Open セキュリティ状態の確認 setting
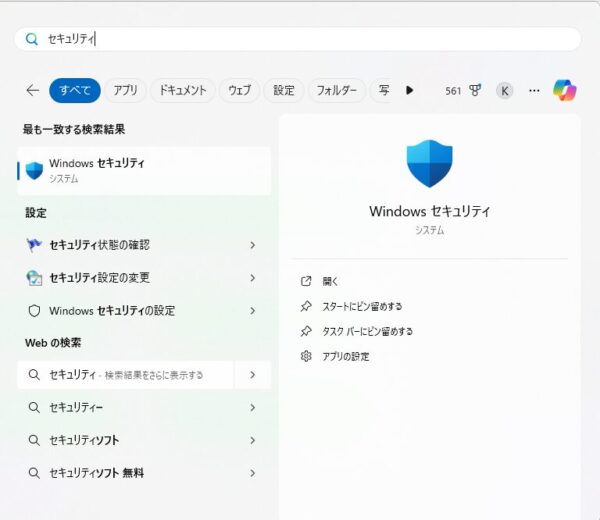600x520 pixels. pyautogui.click(x=144, y=245)
